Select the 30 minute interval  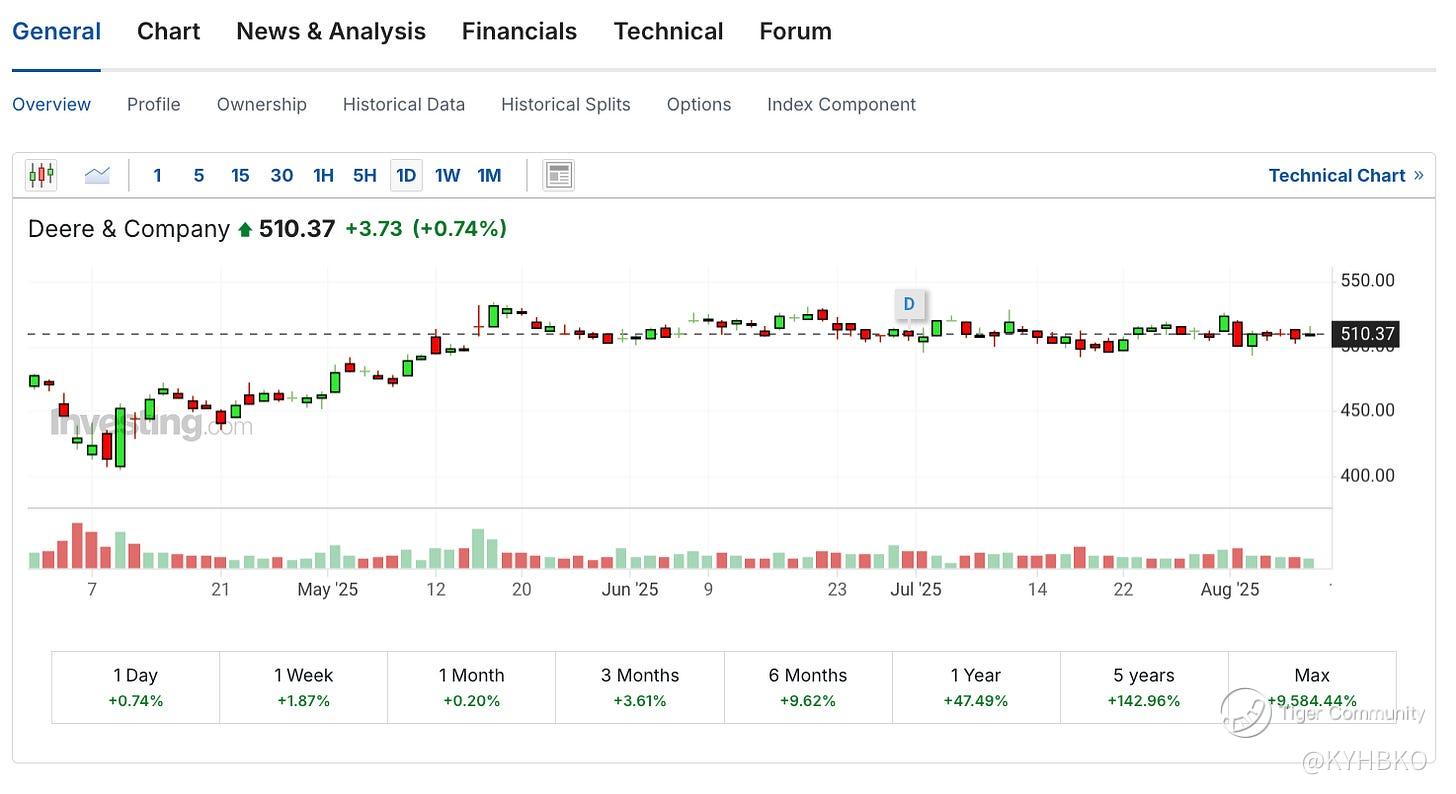[x=282, y=175]
